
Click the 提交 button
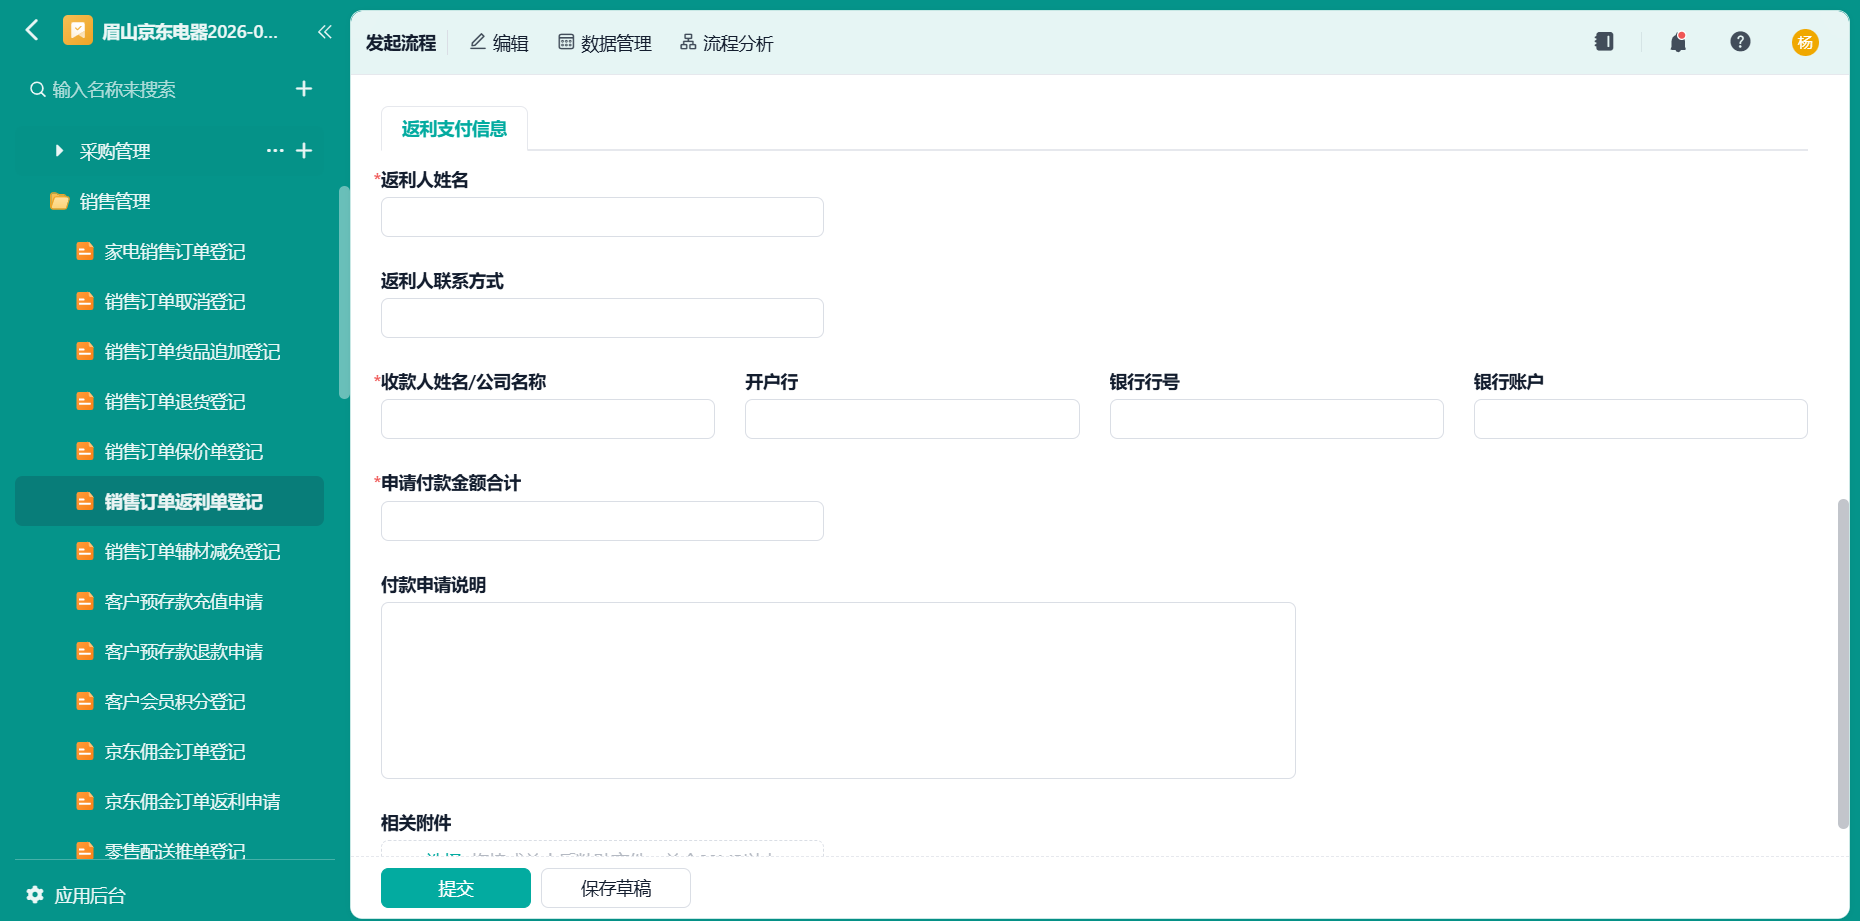(x=456, y=888)
